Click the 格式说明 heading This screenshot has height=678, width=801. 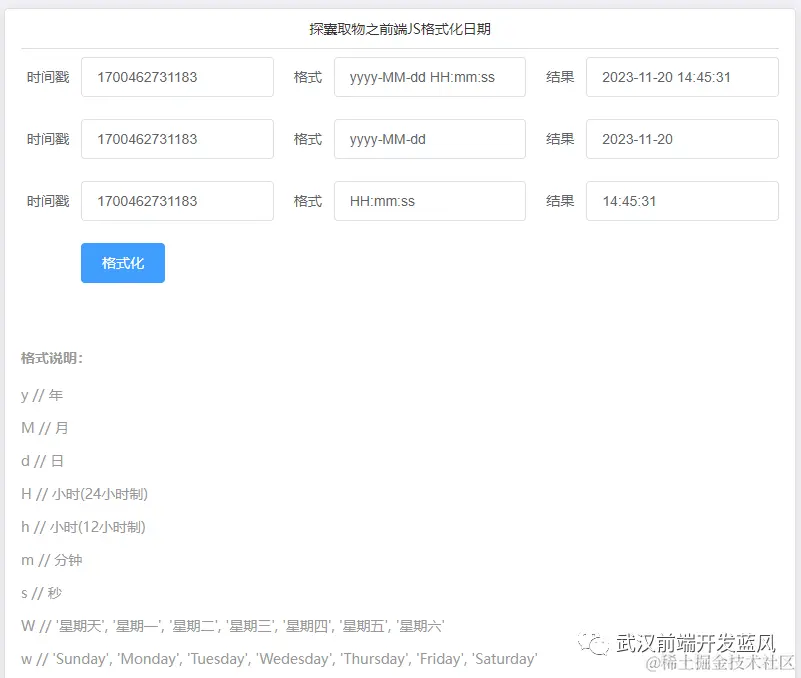[x=52, y=358]
